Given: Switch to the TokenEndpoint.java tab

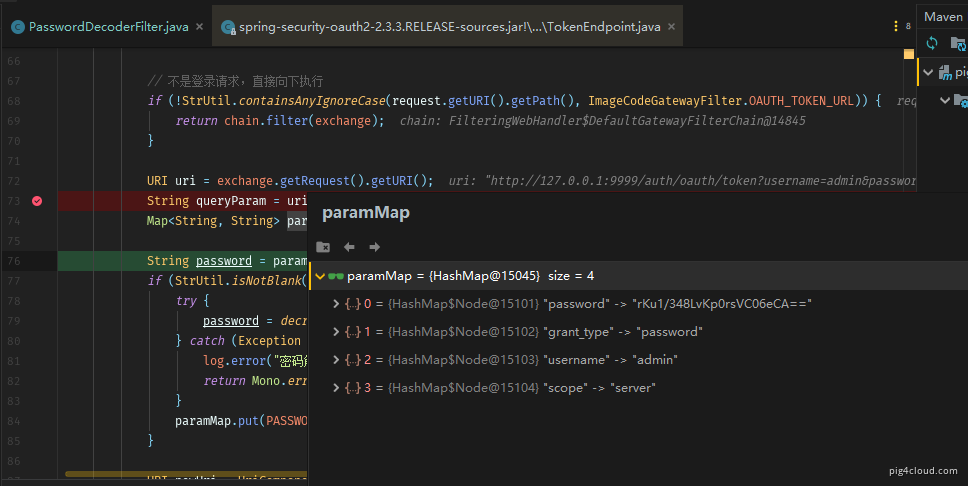Looking at the screenshot, I should point(449,27).
